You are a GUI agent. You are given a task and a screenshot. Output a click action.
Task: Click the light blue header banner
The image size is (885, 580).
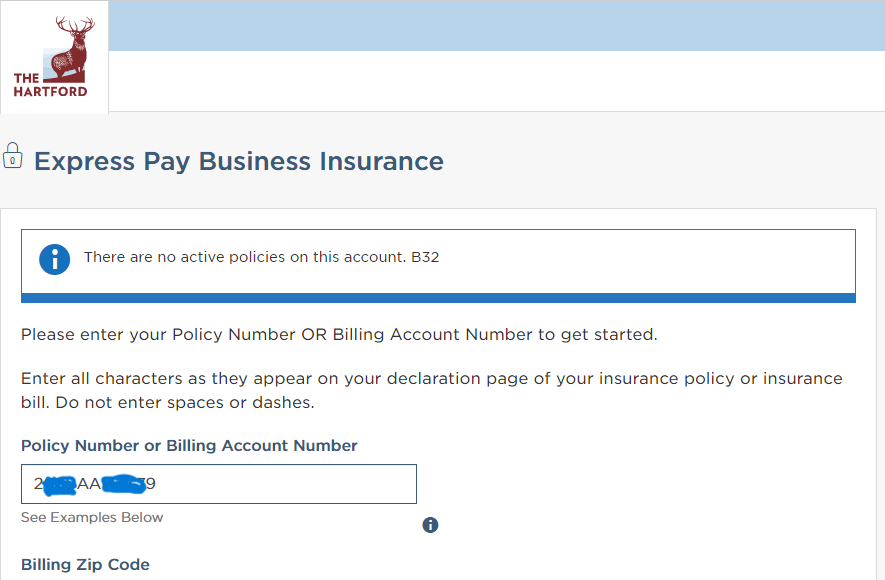[x=496, y=26]
